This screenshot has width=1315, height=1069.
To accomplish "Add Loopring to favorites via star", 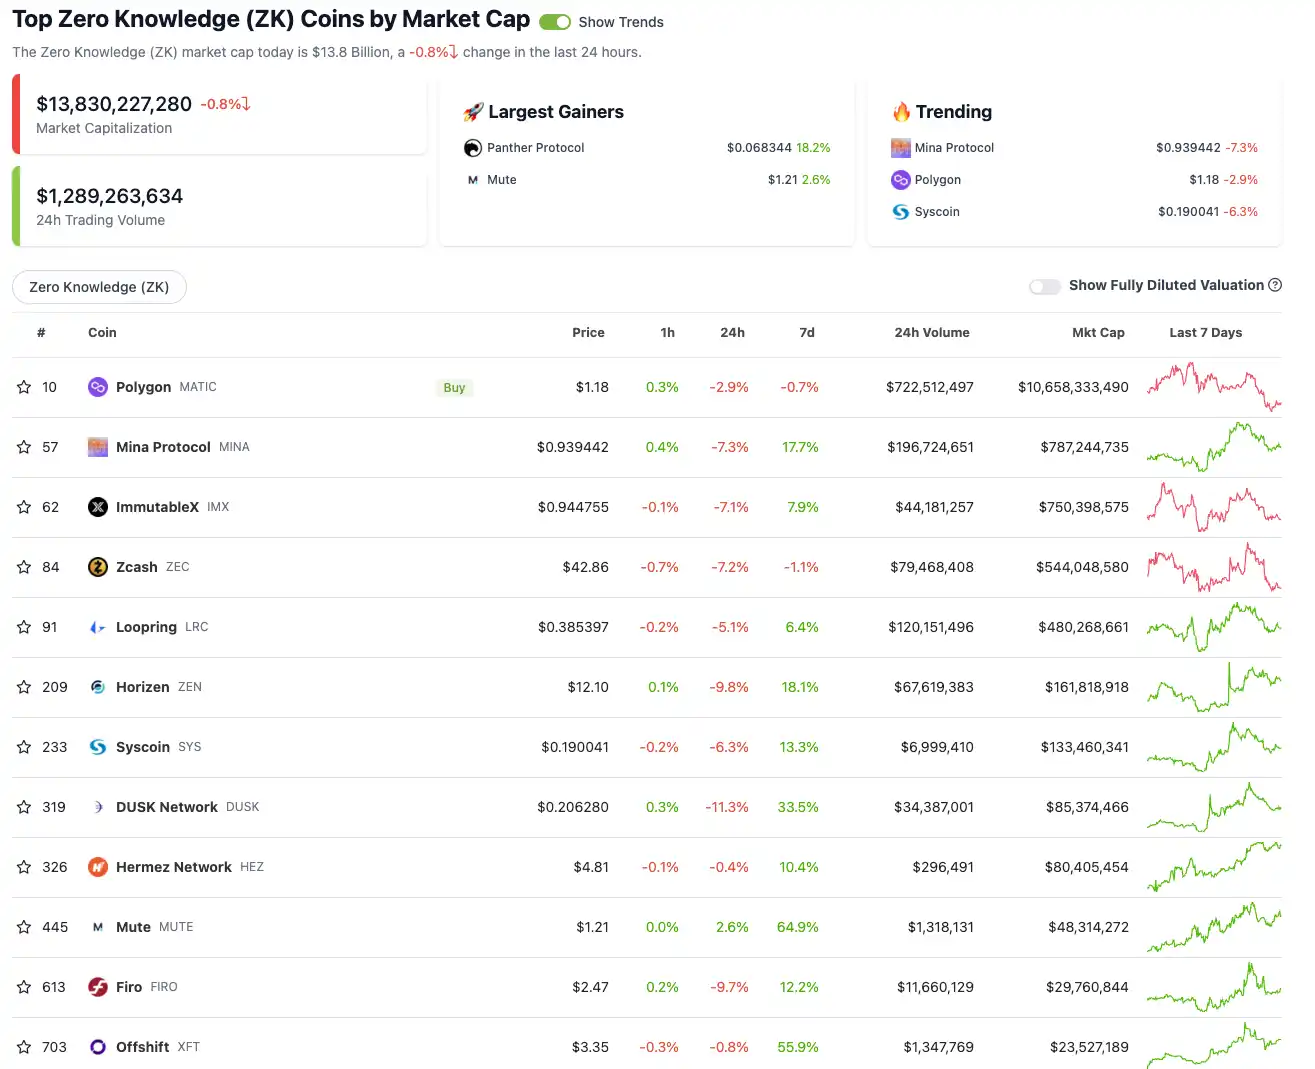I will [x=24, y=627].
